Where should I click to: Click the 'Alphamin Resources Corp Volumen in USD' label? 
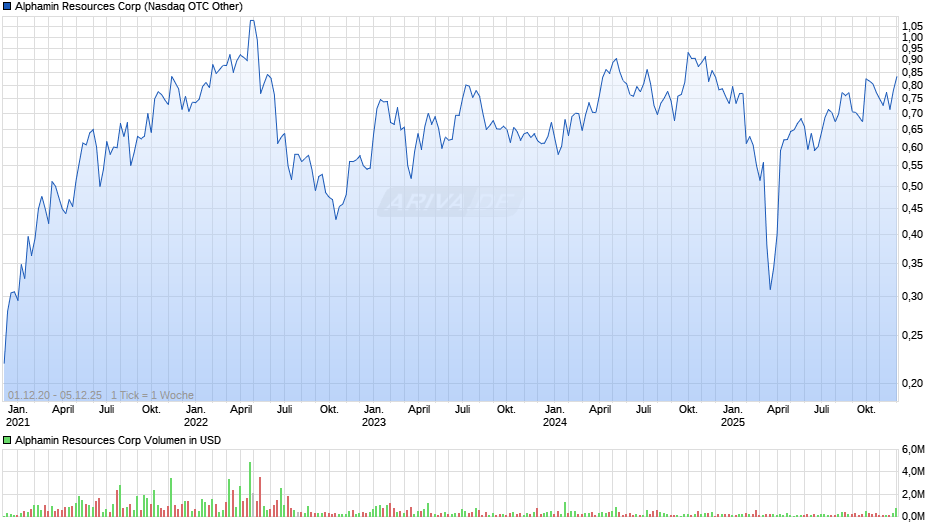(118, 440)
